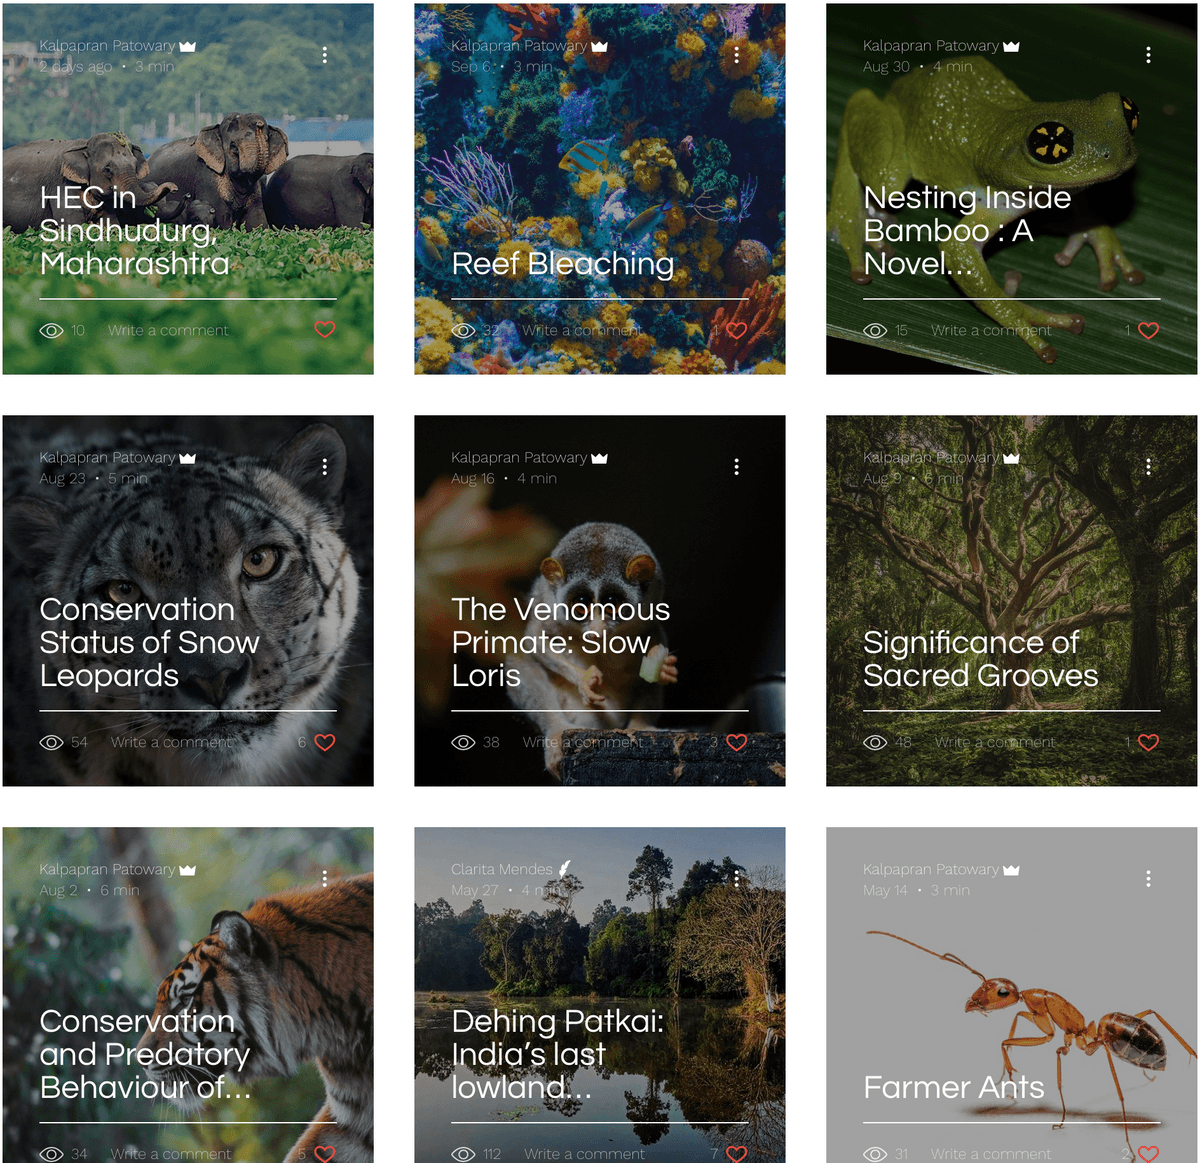Click views eye icon on Slow Loris post

(463, 742)
